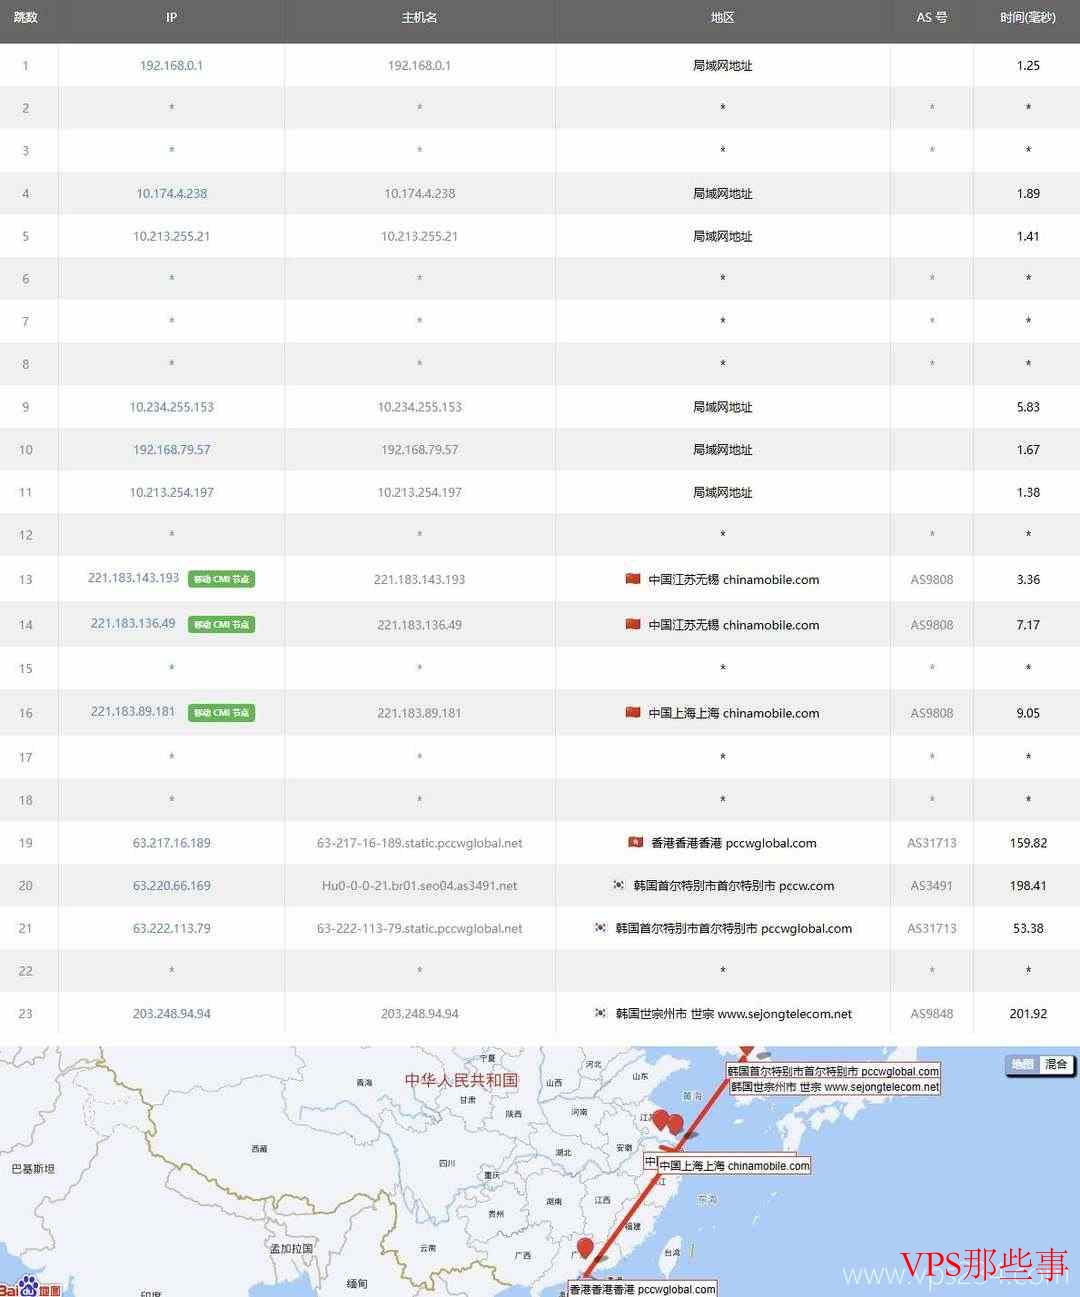Screen dimensions: 1080x1297
Task: Click region text 韩国首尔特别市首尔特别市 pccw.com
Action: click(733, 885)
